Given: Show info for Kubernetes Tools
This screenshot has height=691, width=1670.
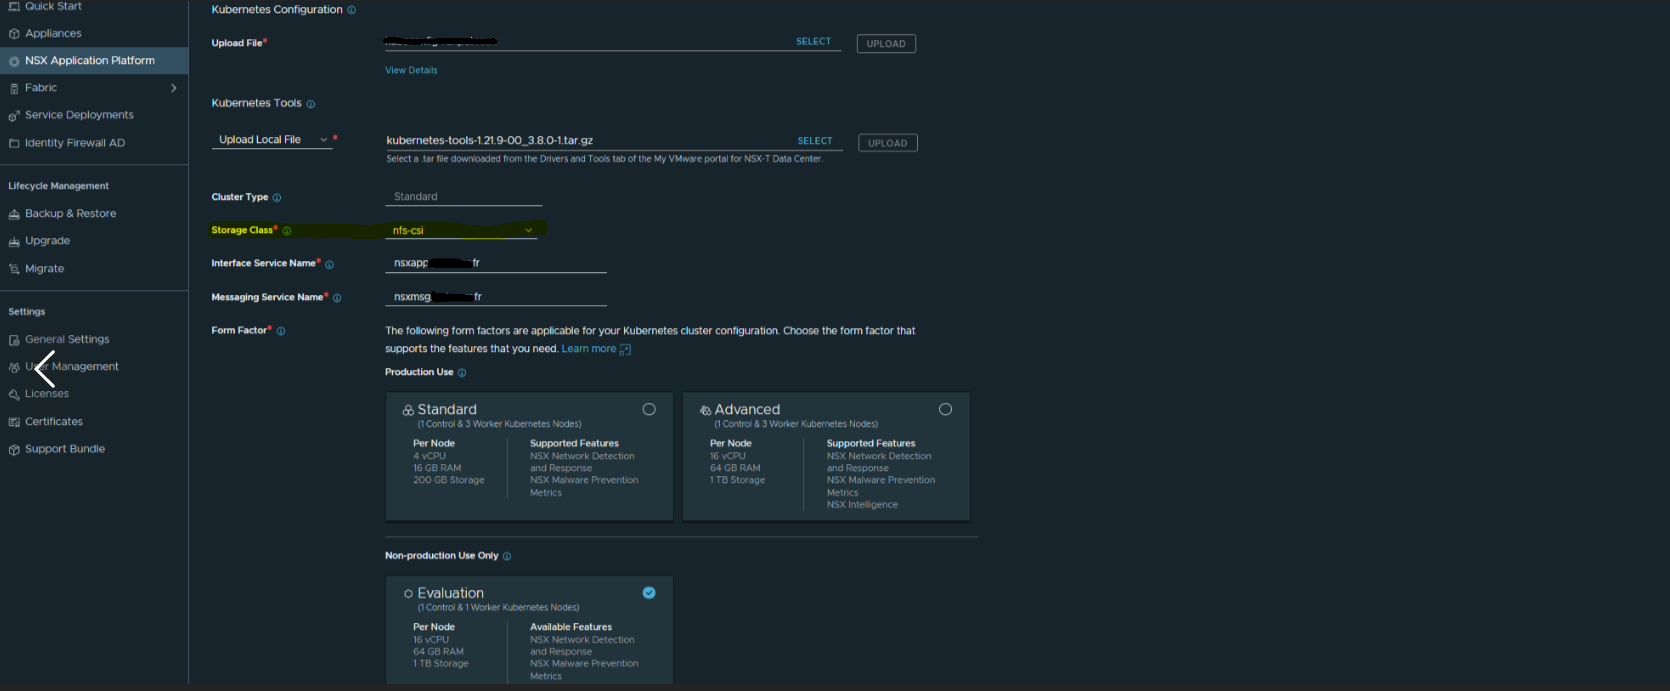Looking at the screenshot, I should click(311, 104).
